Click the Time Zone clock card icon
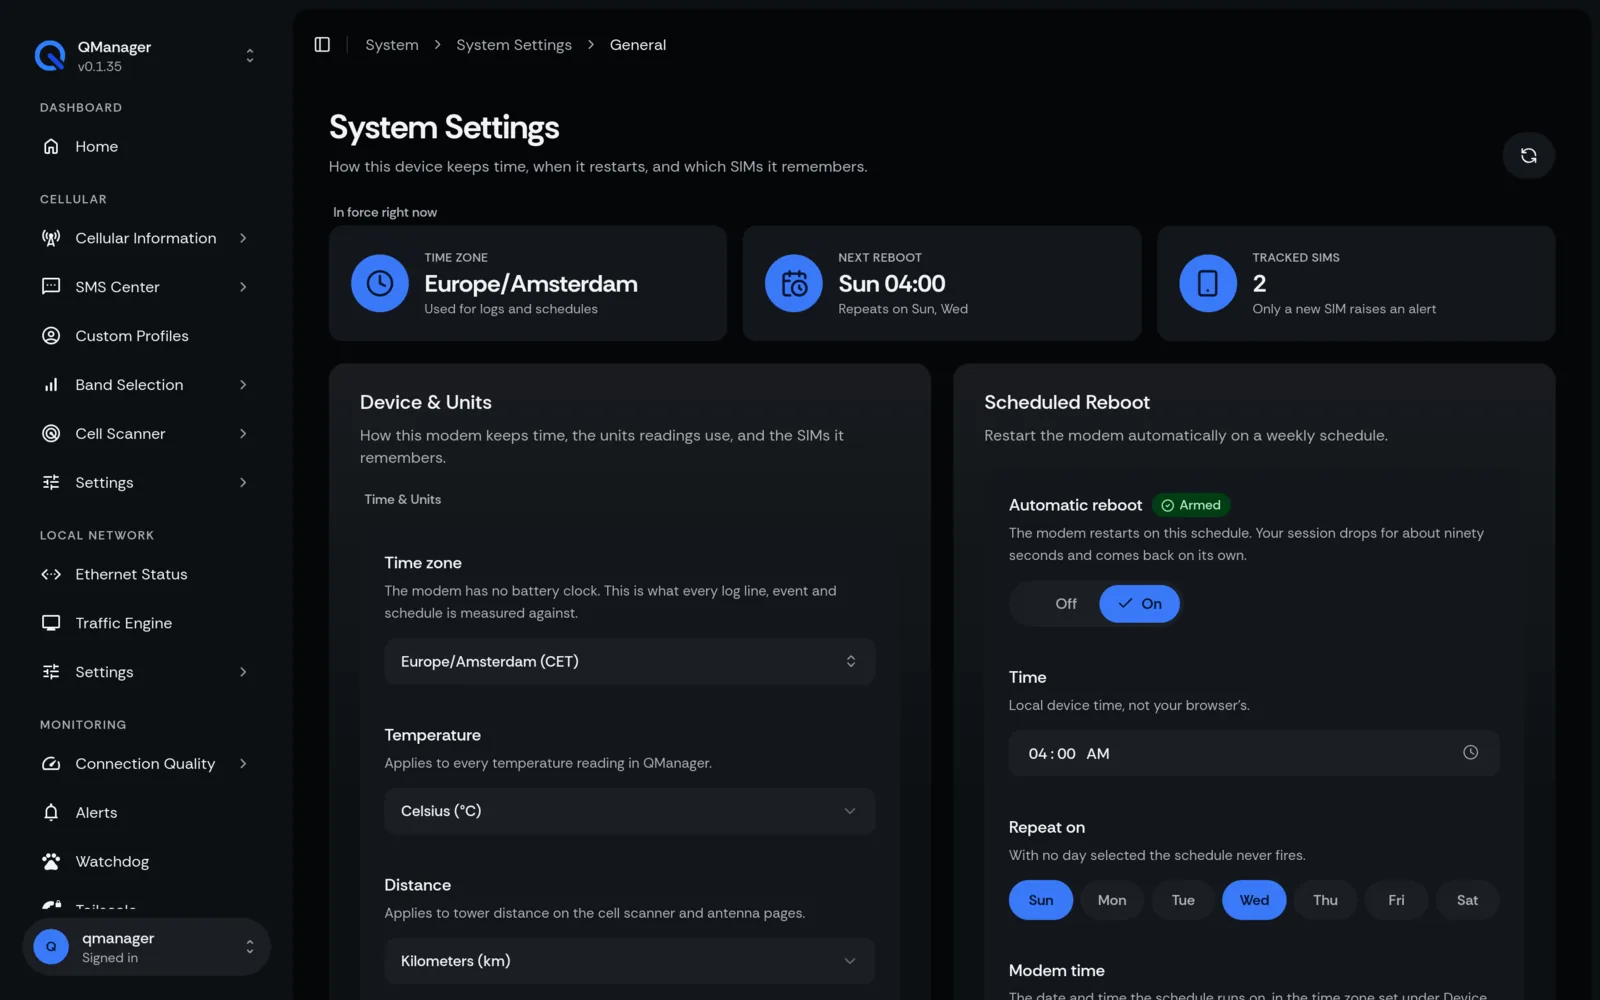This screenshot has height=1000, width=1600. 380,283
